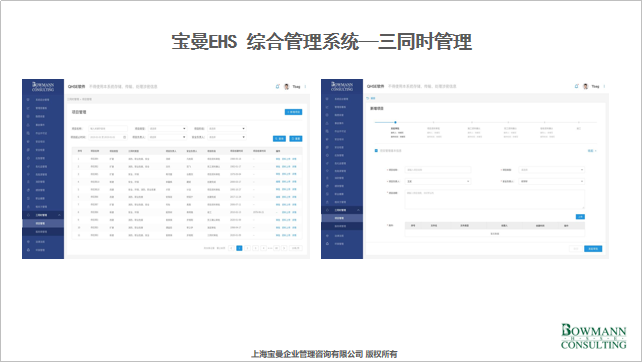Click calendar icon in left screenshot date range field

pos(125,137)
